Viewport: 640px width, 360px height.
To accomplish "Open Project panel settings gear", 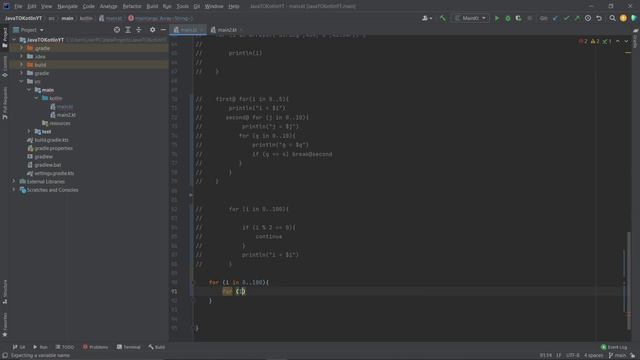I will (152, 30).
